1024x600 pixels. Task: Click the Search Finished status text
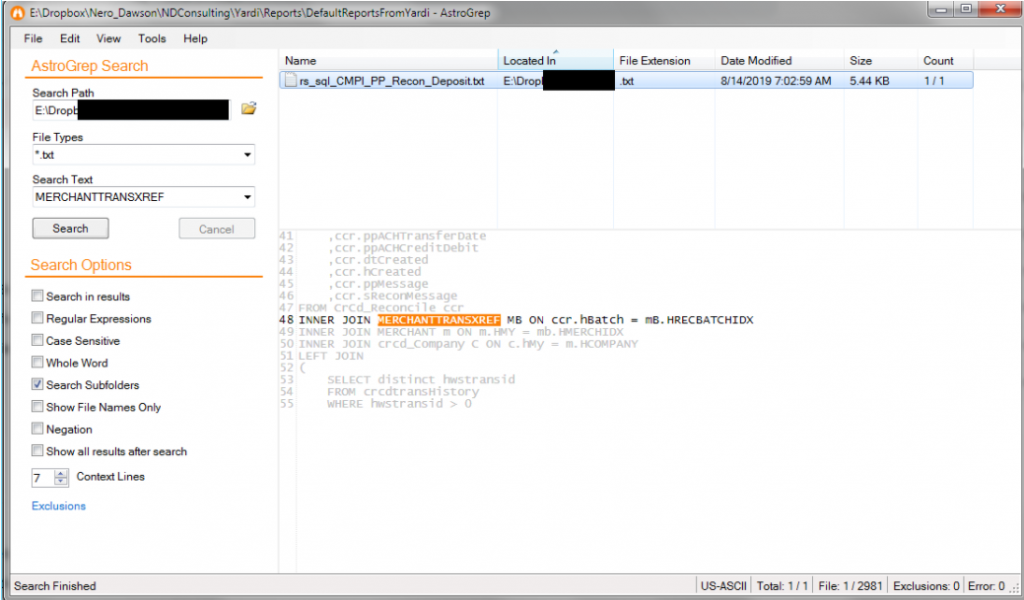[x=55, y=586]
